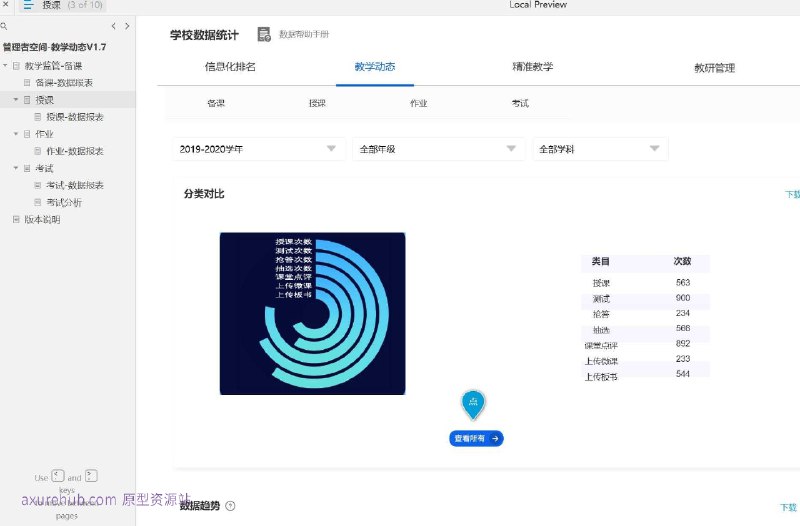Click the blue 点 map pin marker
This screenshot has width=800, height=526.
(x=473, y=404)
